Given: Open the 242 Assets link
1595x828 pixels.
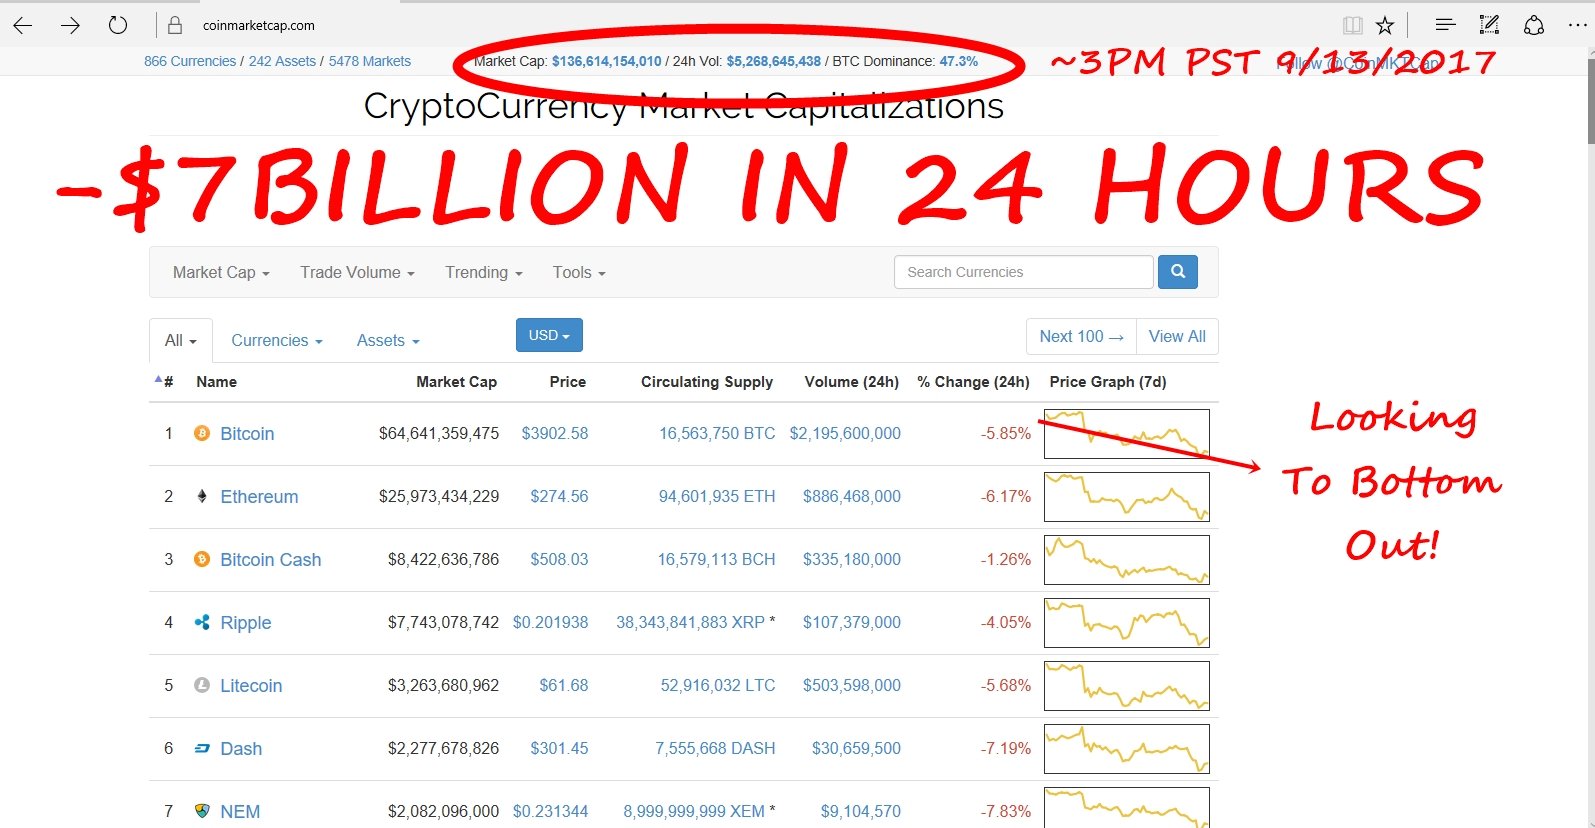Looking at the screenshot, I should point(282,61).
